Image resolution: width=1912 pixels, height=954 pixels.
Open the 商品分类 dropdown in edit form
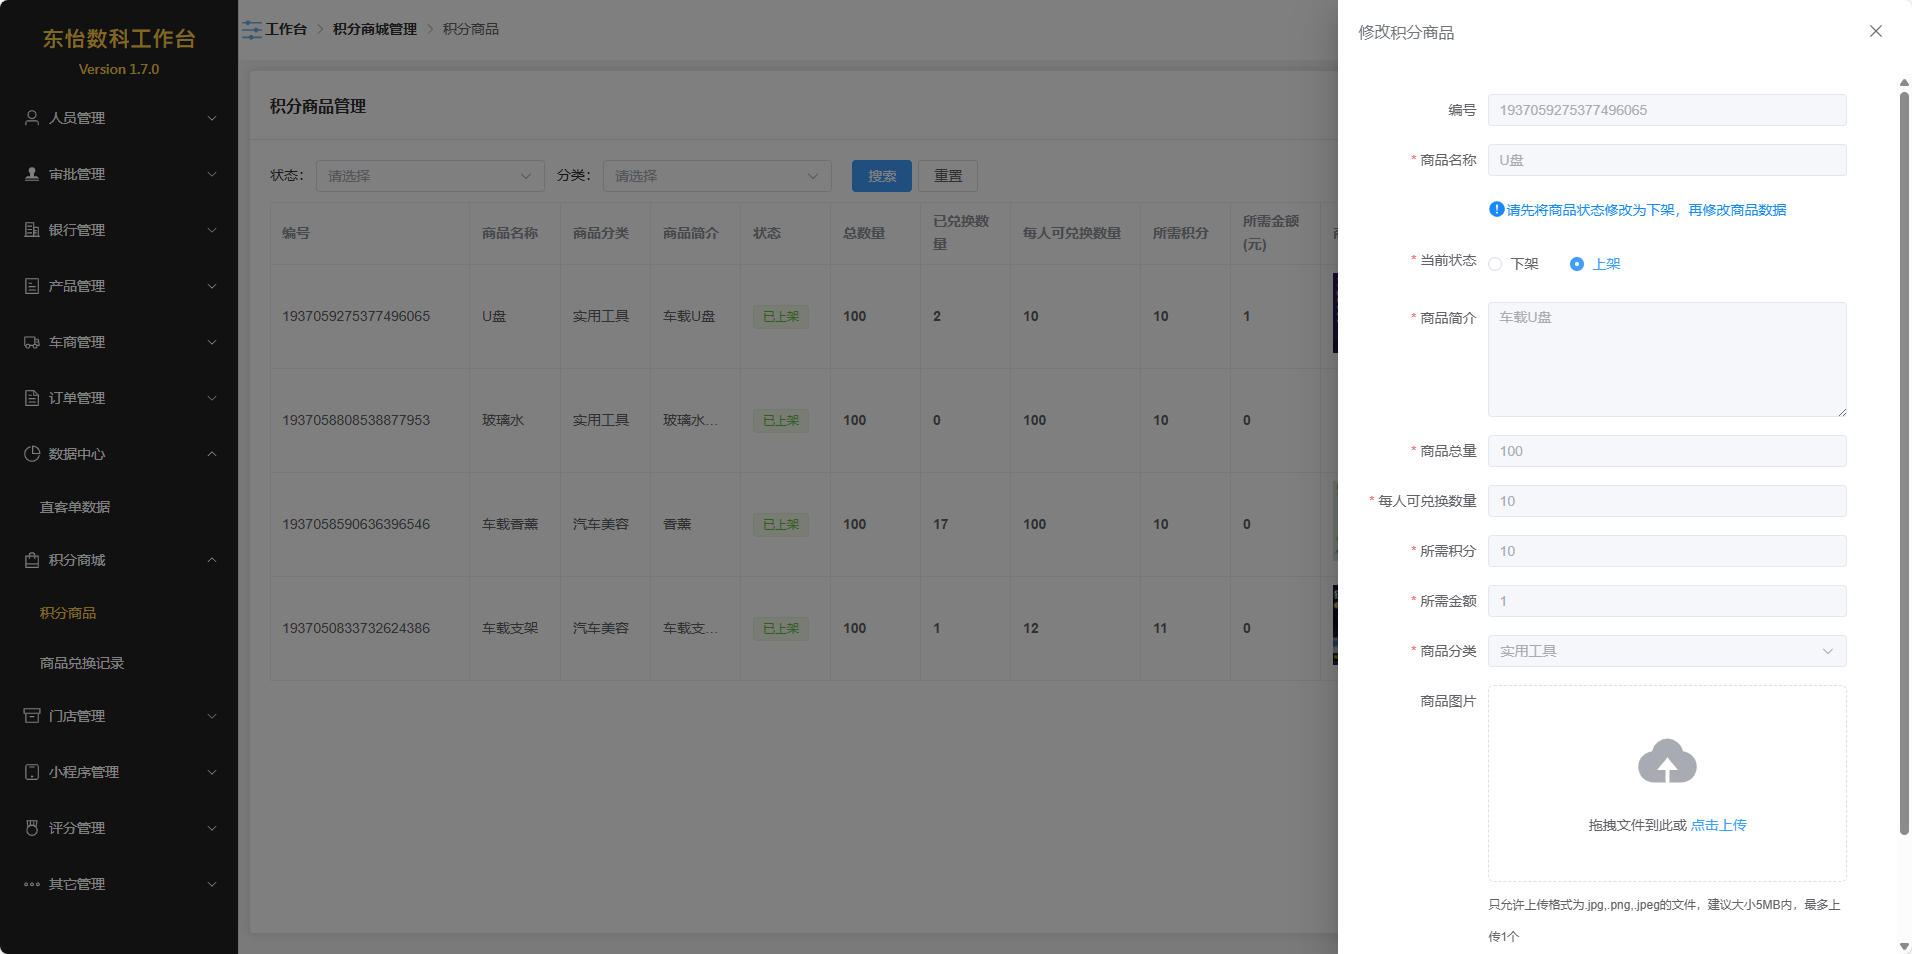(x=1666, y=651)
